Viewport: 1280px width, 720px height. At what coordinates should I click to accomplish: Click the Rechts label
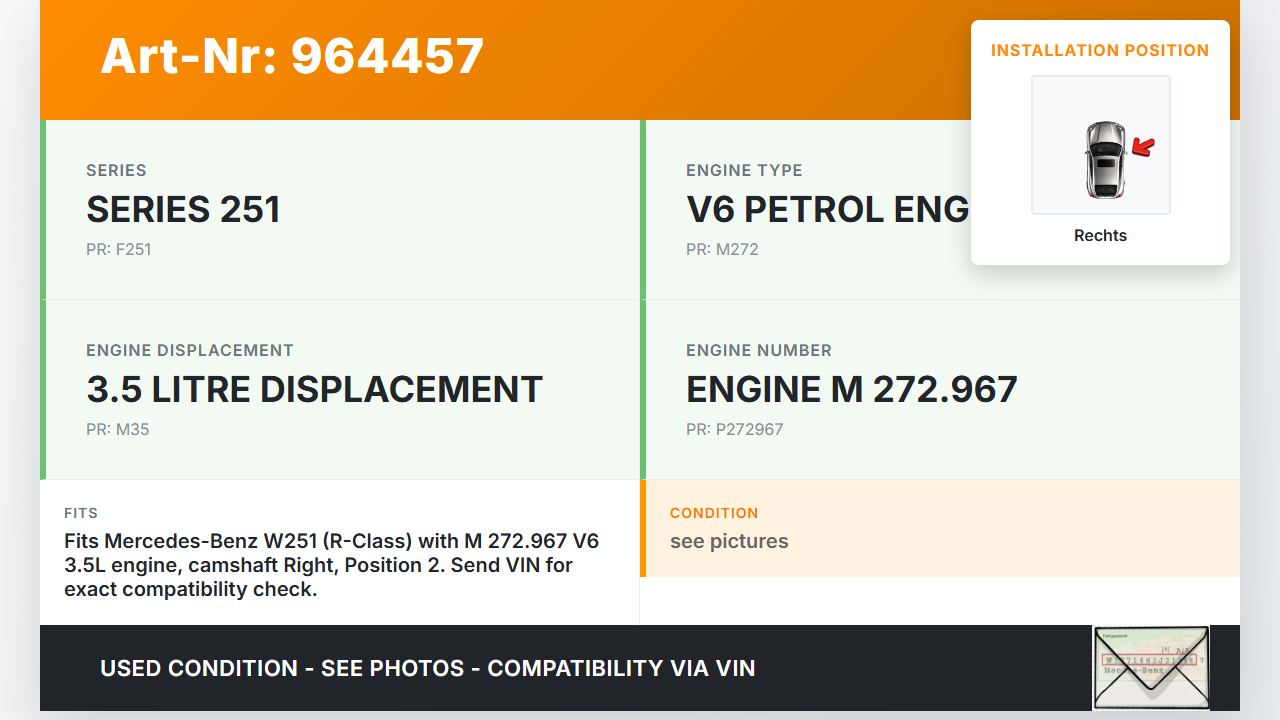[1100, 236]
